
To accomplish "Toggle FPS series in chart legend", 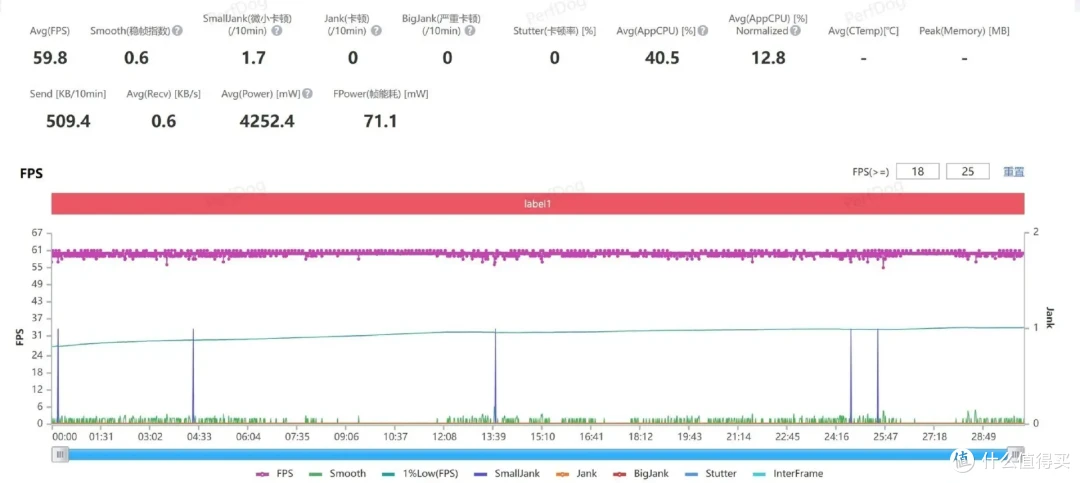I will coord(273,473).
